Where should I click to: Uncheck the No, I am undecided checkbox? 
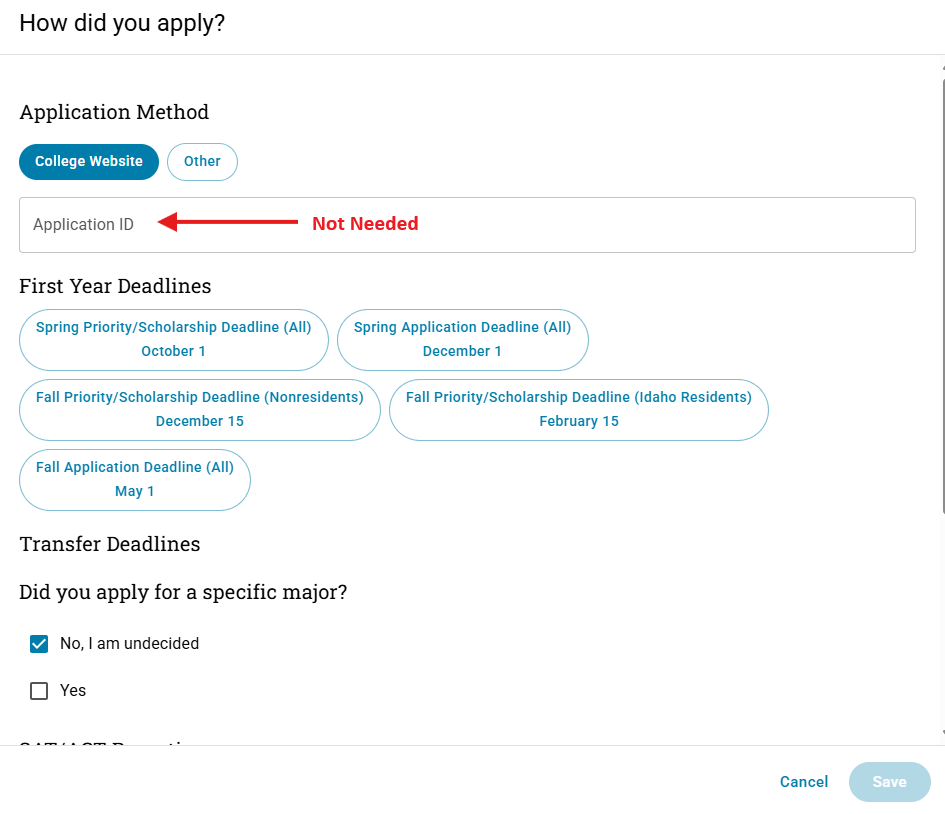tap(39, 644)
